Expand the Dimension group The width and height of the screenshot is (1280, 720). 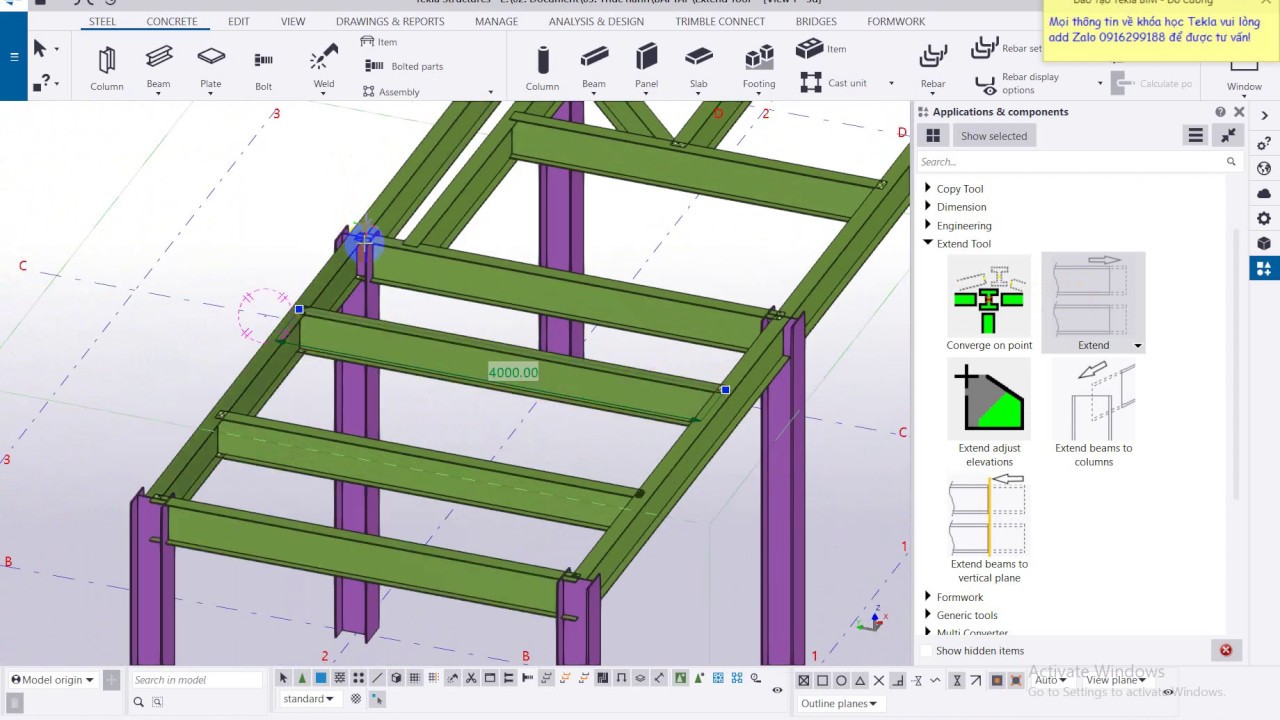(928, 206)
